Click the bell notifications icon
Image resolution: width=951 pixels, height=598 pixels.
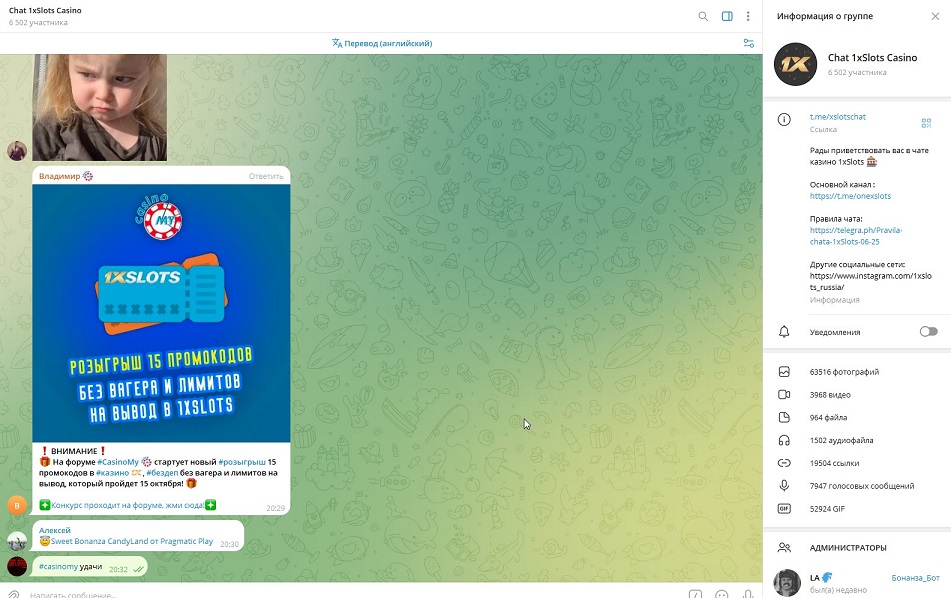[784, 332]
